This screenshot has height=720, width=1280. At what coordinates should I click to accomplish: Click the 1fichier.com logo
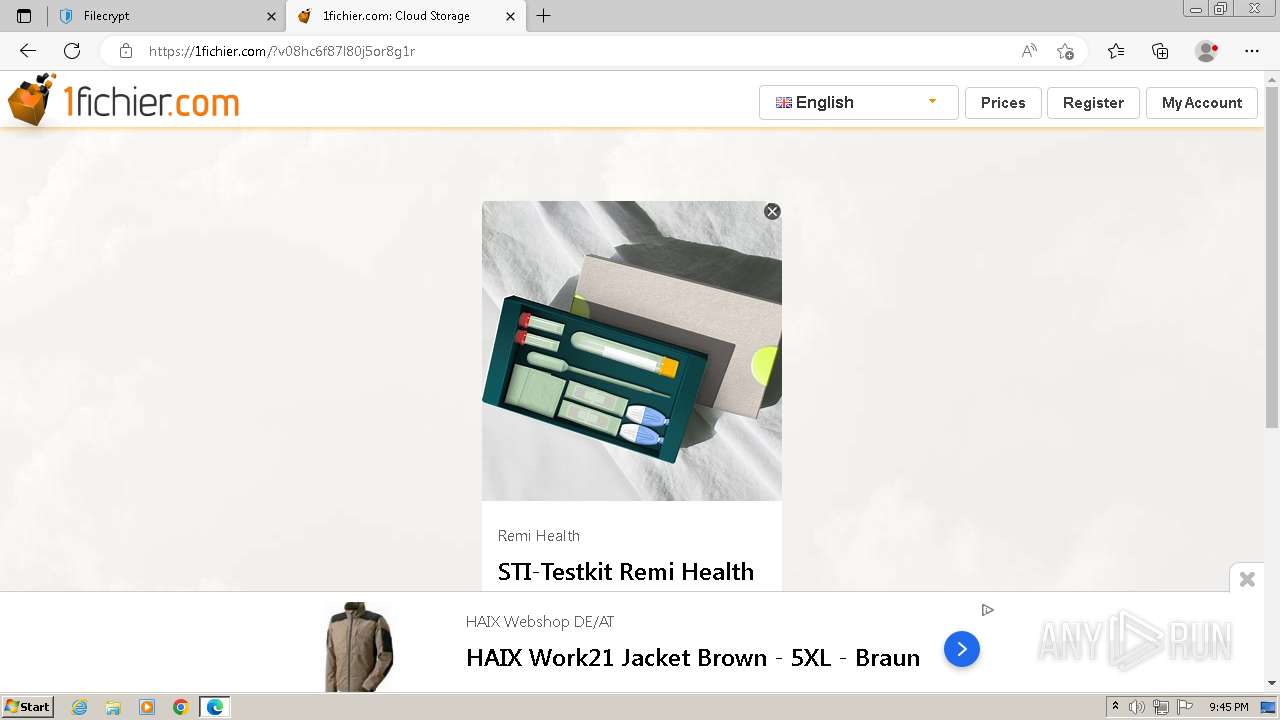123,101
